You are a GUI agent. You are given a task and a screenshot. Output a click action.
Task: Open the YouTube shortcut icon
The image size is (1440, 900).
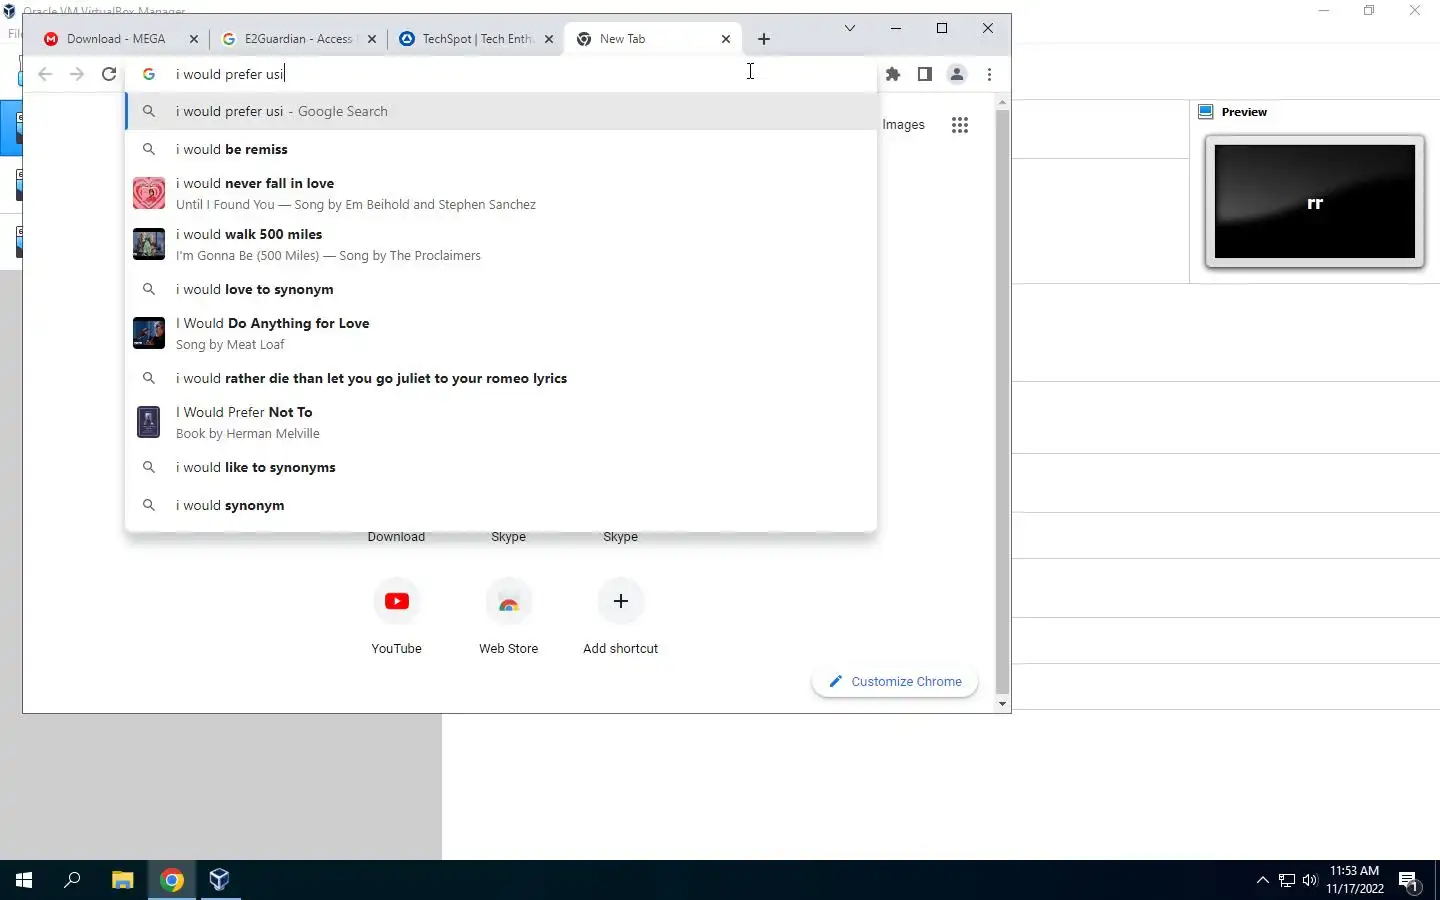click(397, 601)
